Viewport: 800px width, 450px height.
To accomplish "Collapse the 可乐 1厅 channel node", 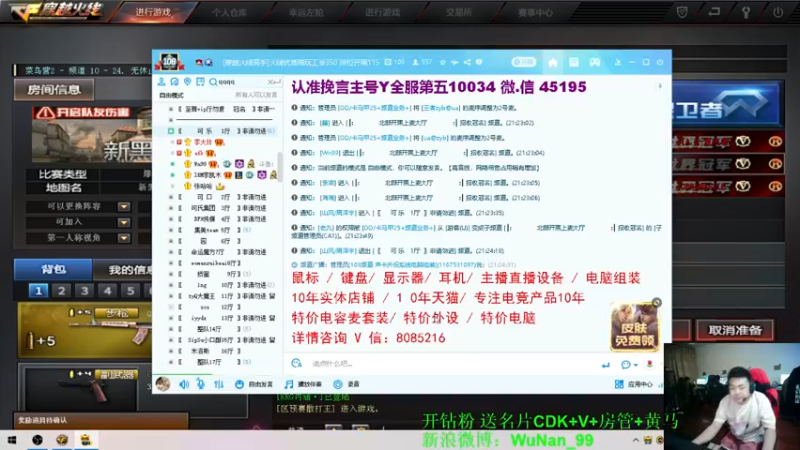I will [x=171, y=131].
